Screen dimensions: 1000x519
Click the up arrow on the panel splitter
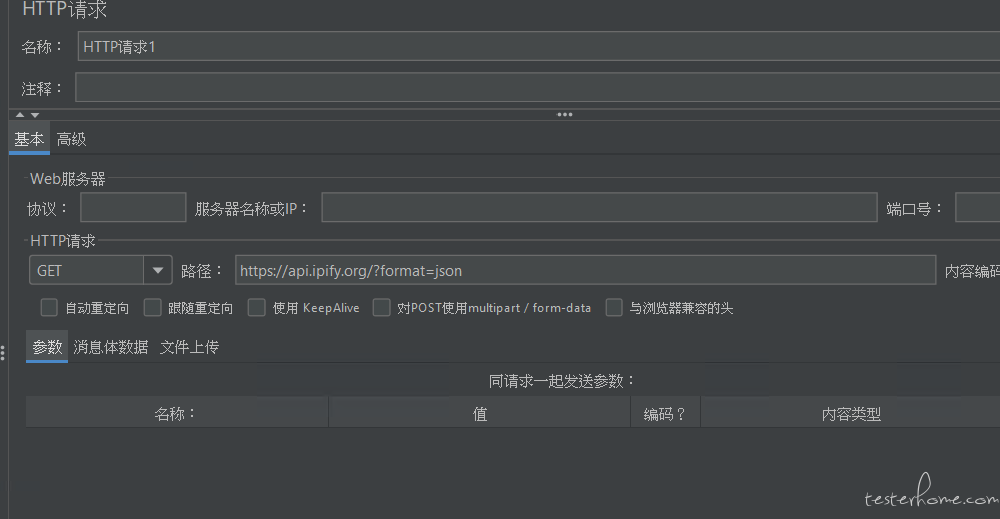(20, 115)
